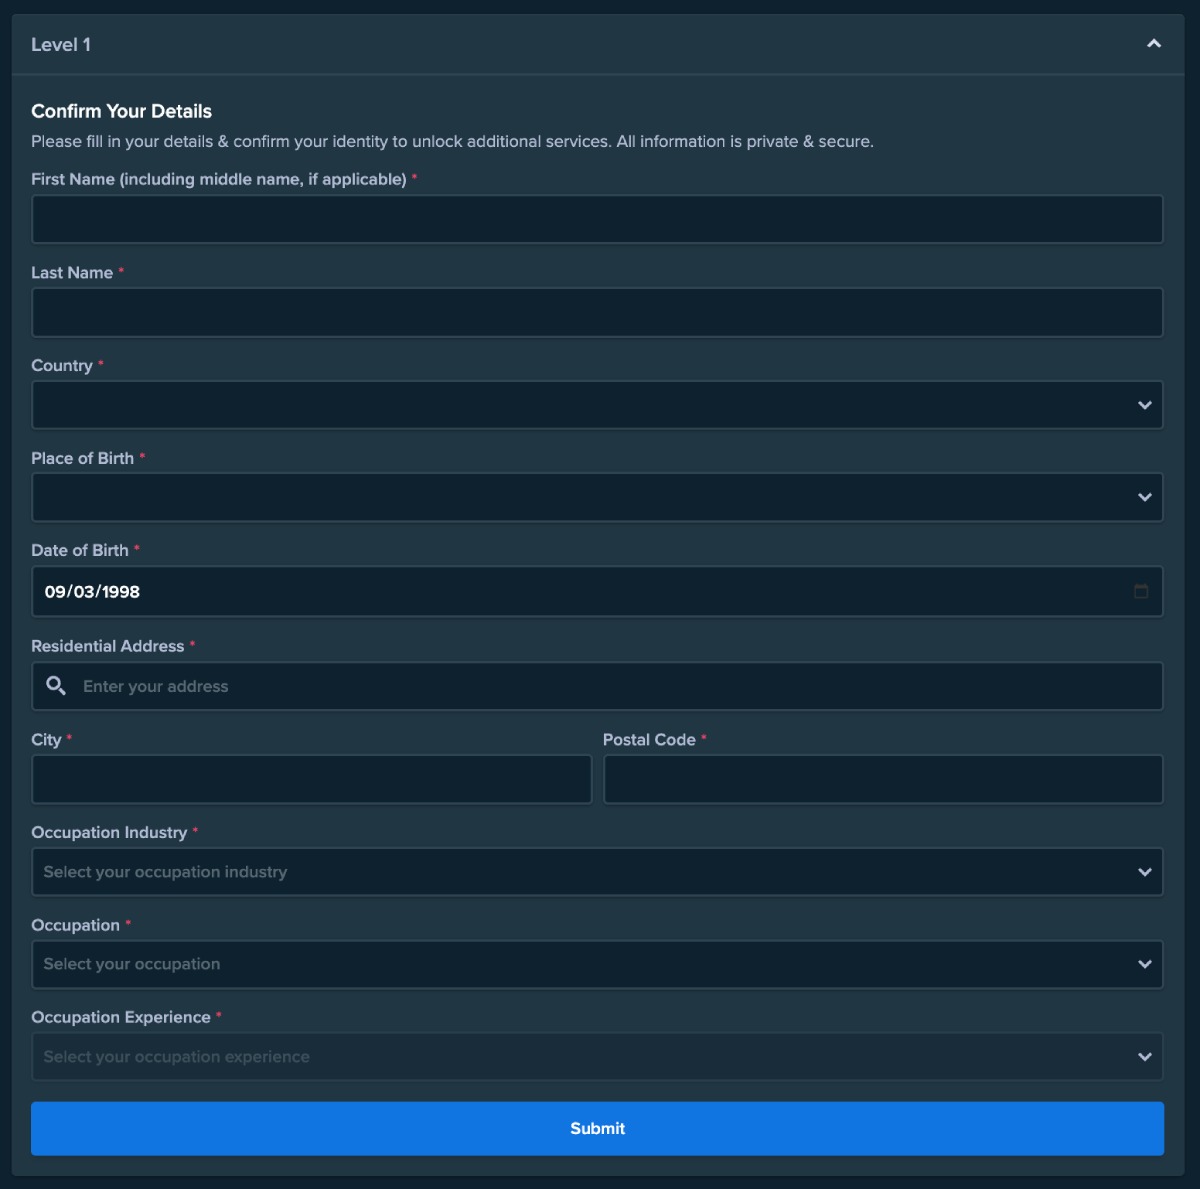Open 'Select your occupation experience' dropdown
This screenshot has height=1189, width=1200.
[x=580, y=1057]
